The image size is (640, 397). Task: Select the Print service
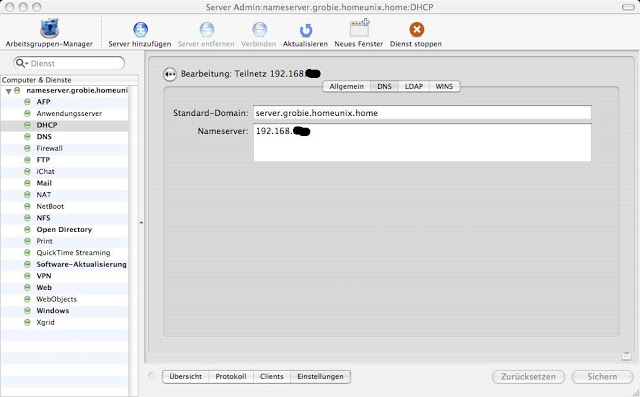click(x=44, y=241)
